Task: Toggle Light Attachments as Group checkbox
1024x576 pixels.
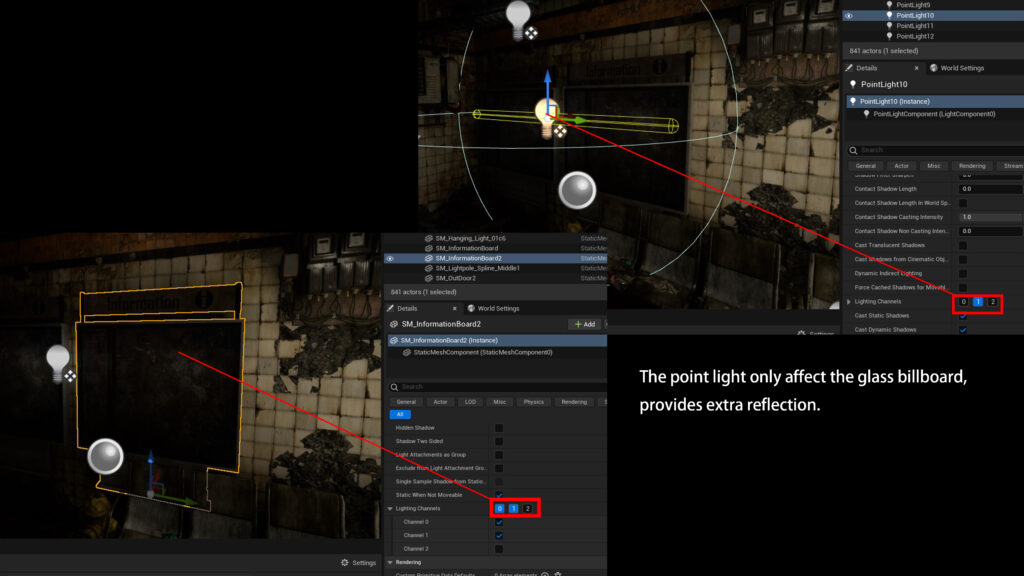Action: [499, 455]
